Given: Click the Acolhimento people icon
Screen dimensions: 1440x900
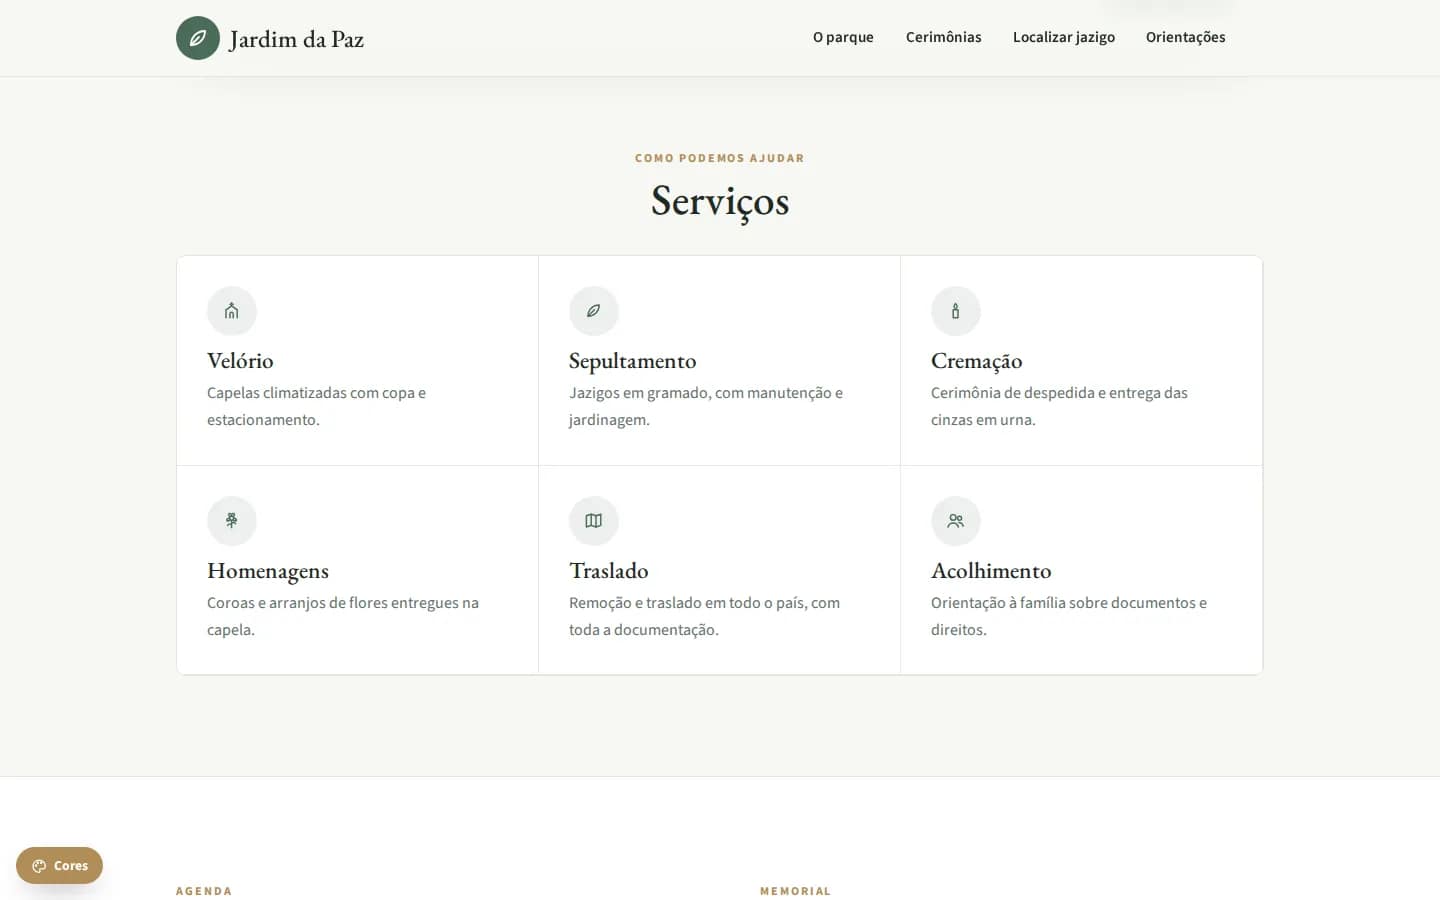Looking at the screenshot, I should [x=956, y=521].
